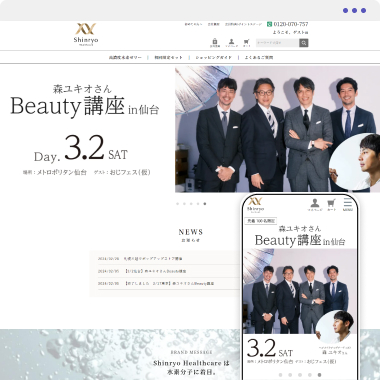Open the second nav item in the main menu
380x380 pixels.
coord(168,57)
